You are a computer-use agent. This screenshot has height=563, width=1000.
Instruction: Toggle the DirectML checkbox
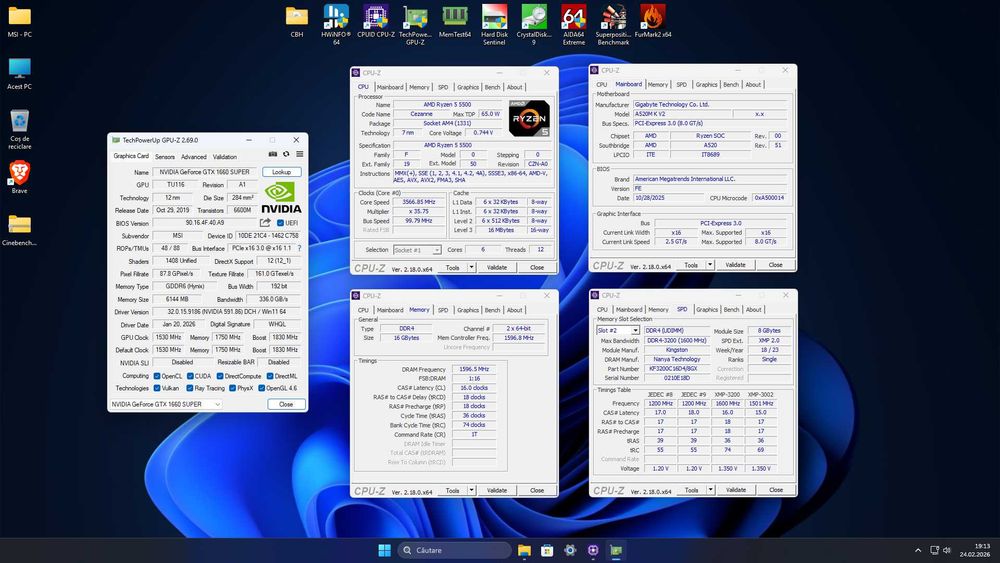(270, 376)
